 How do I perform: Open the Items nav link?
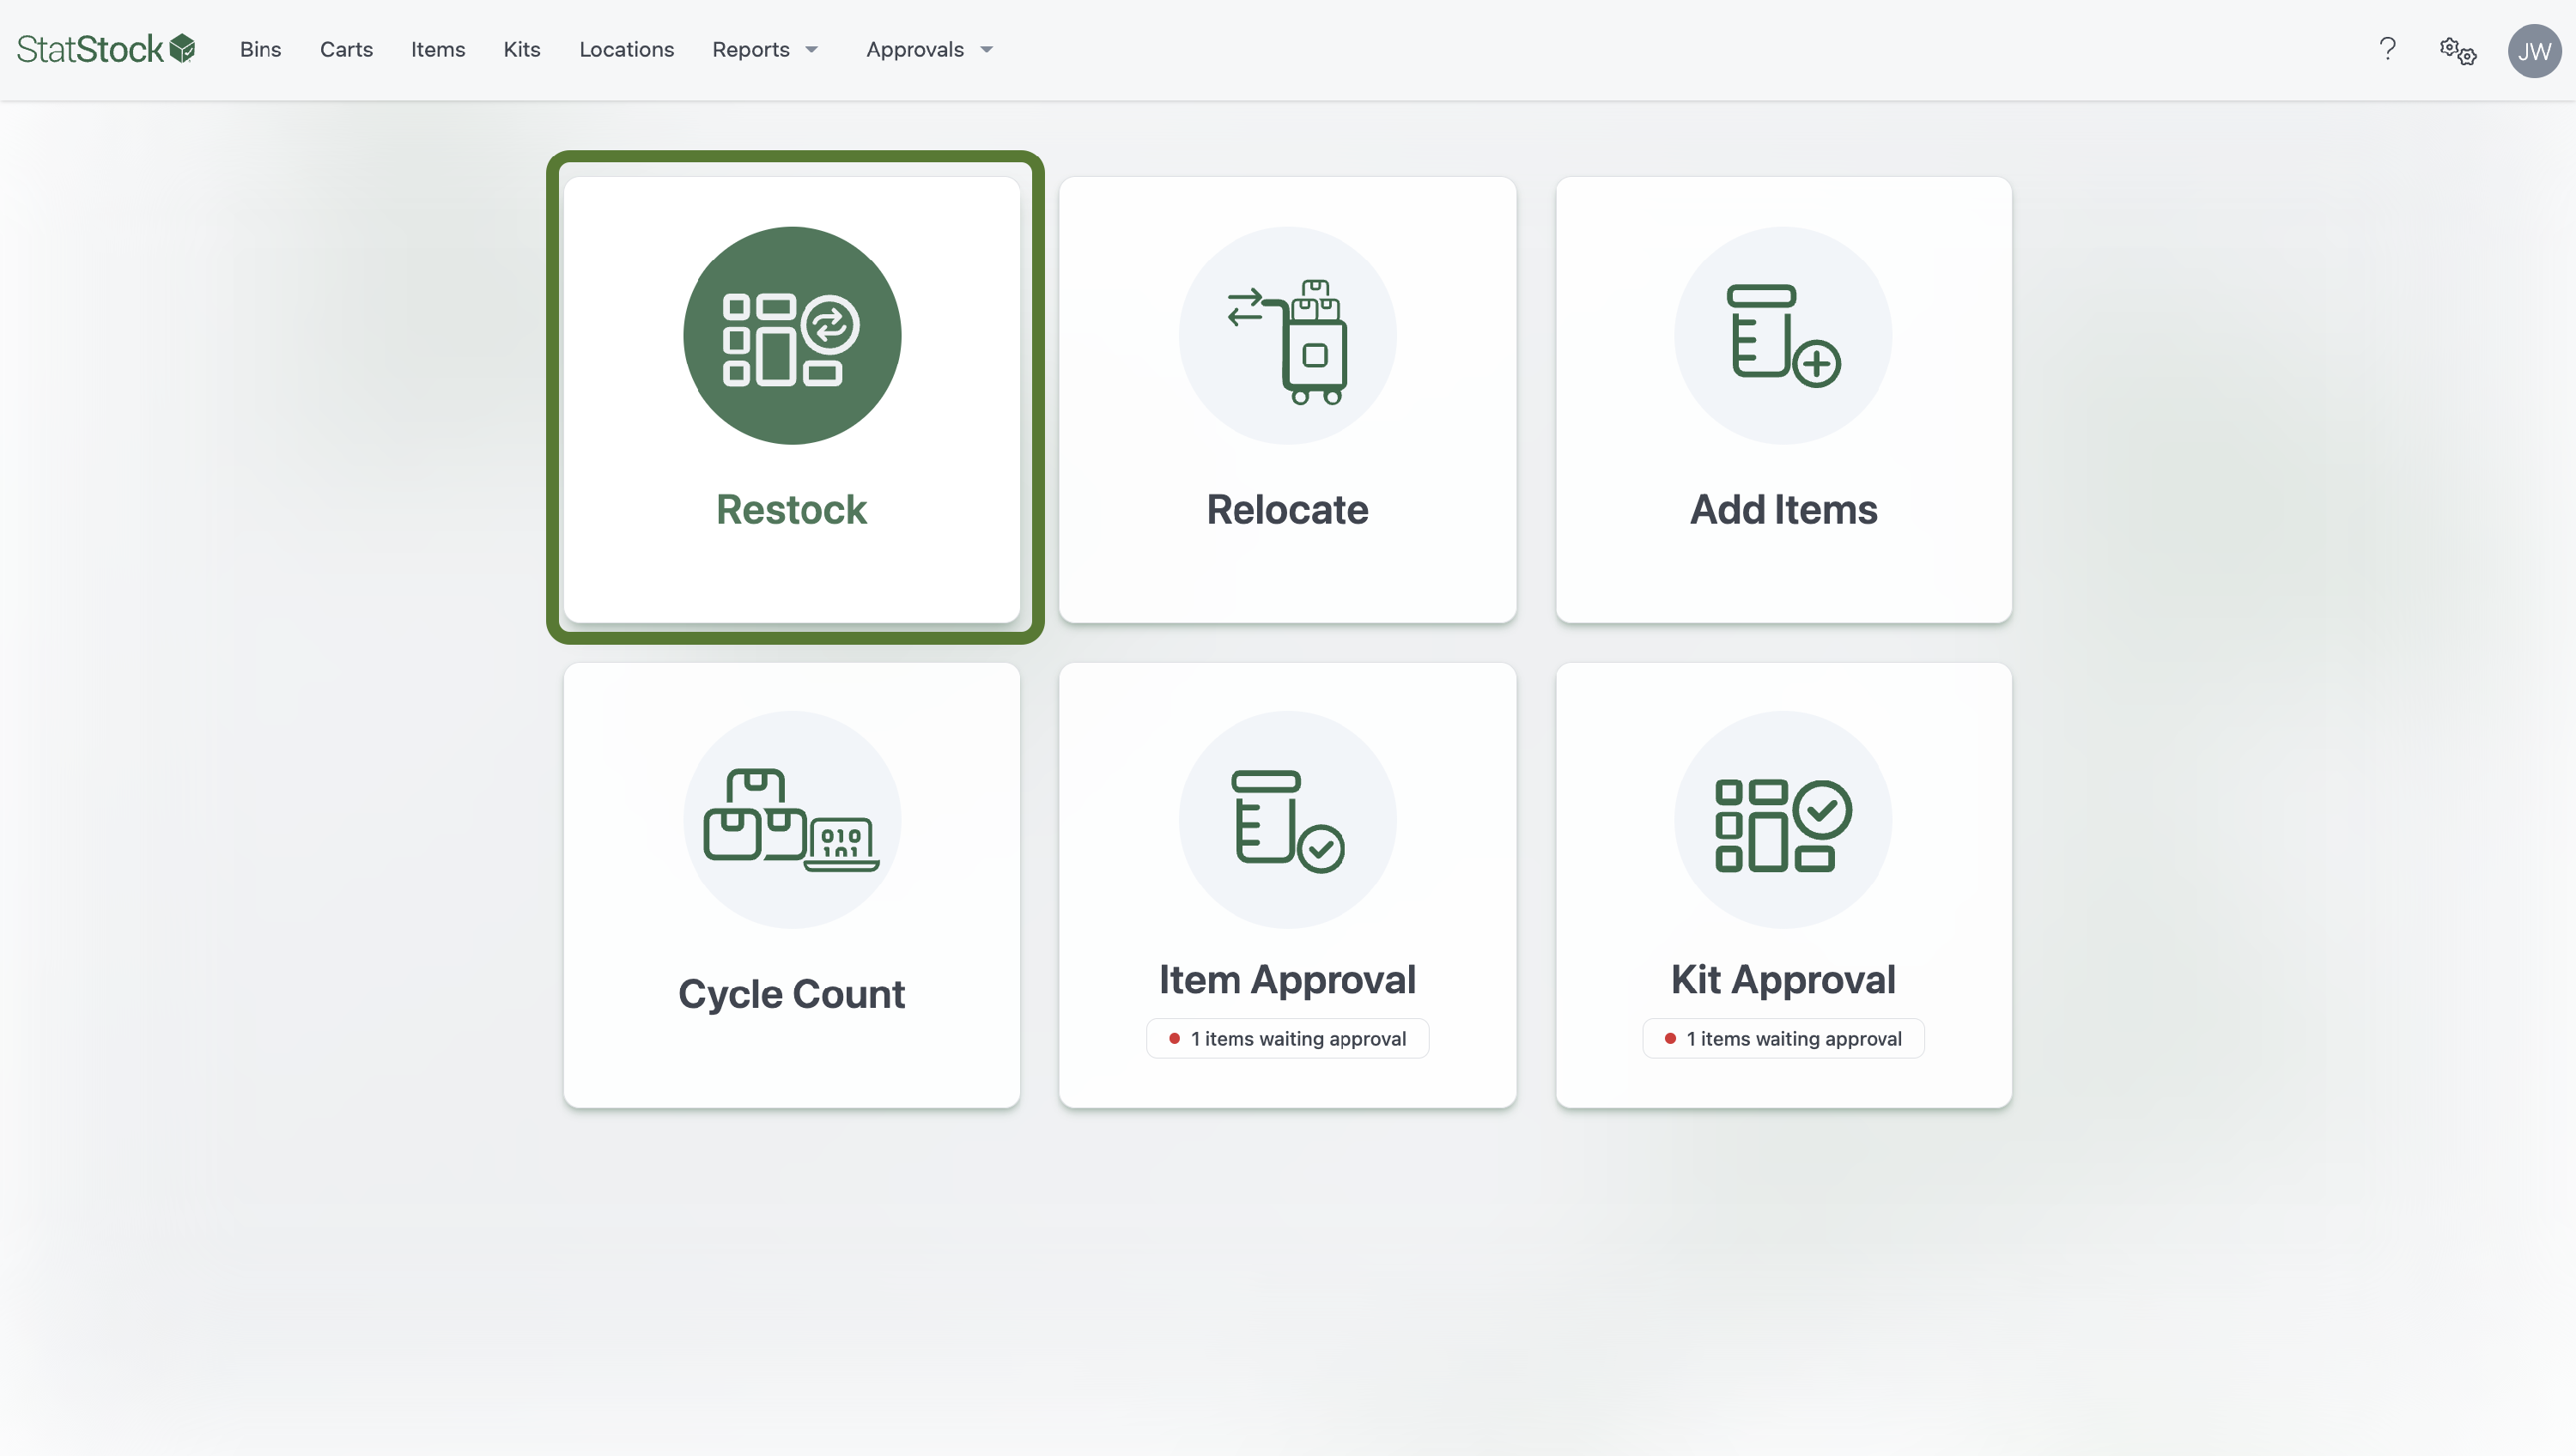pyautogui.click(x=438, y=49)
